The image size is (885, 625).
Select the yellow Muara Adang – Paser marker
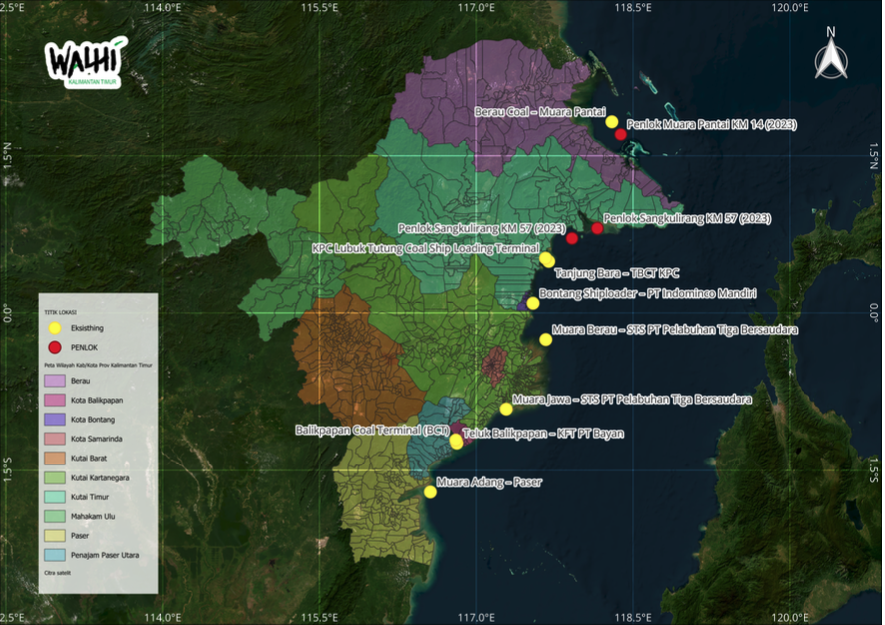click(430, 492)
